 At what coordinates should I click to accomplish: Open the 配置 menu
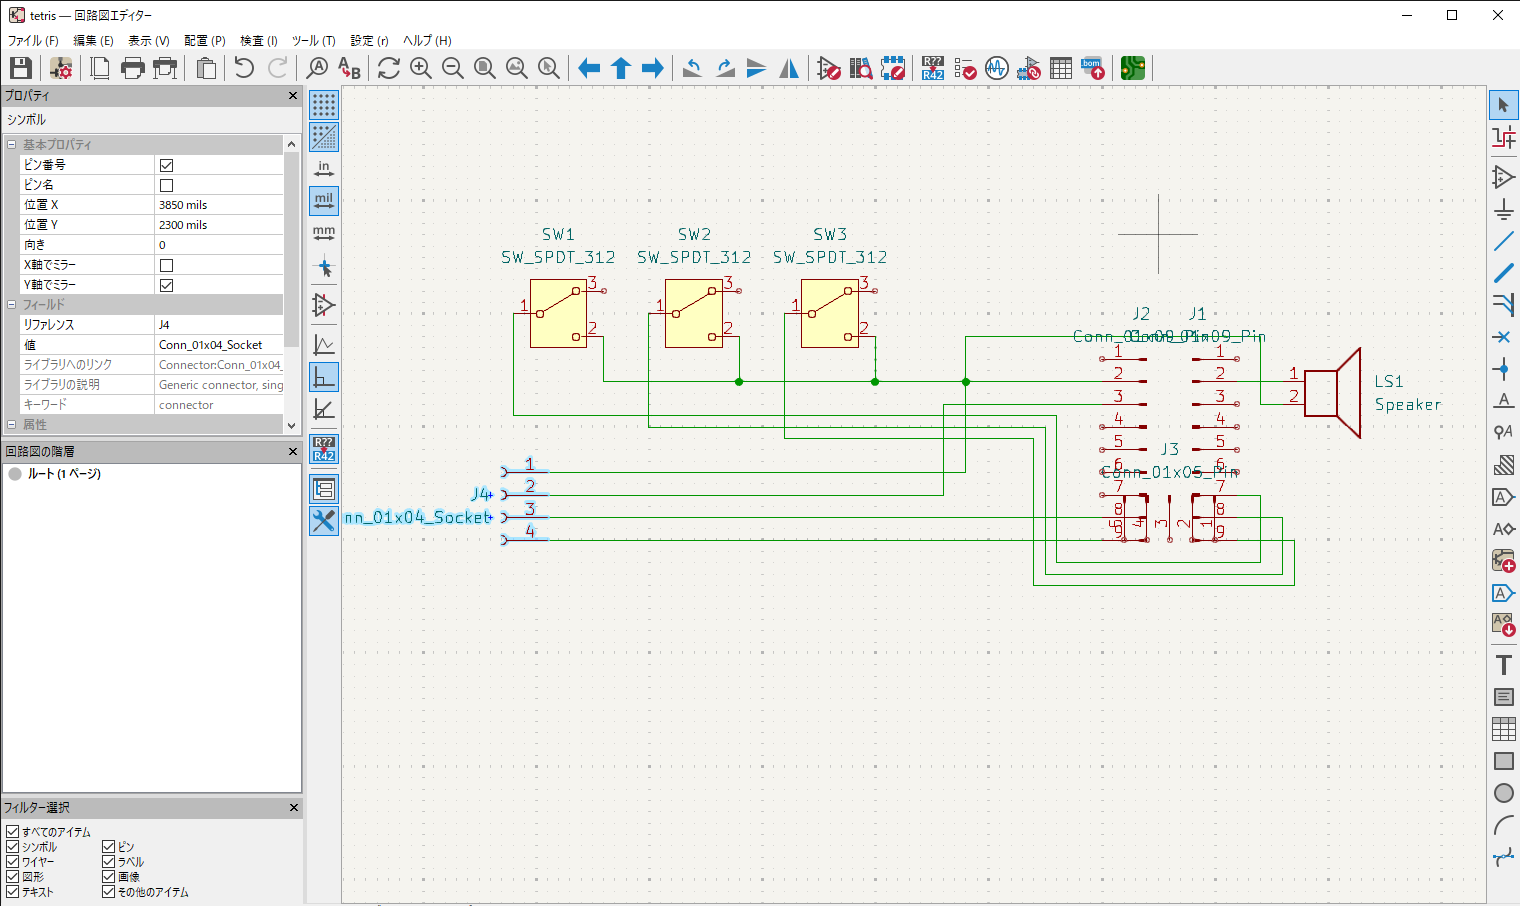tap(205, 41)
